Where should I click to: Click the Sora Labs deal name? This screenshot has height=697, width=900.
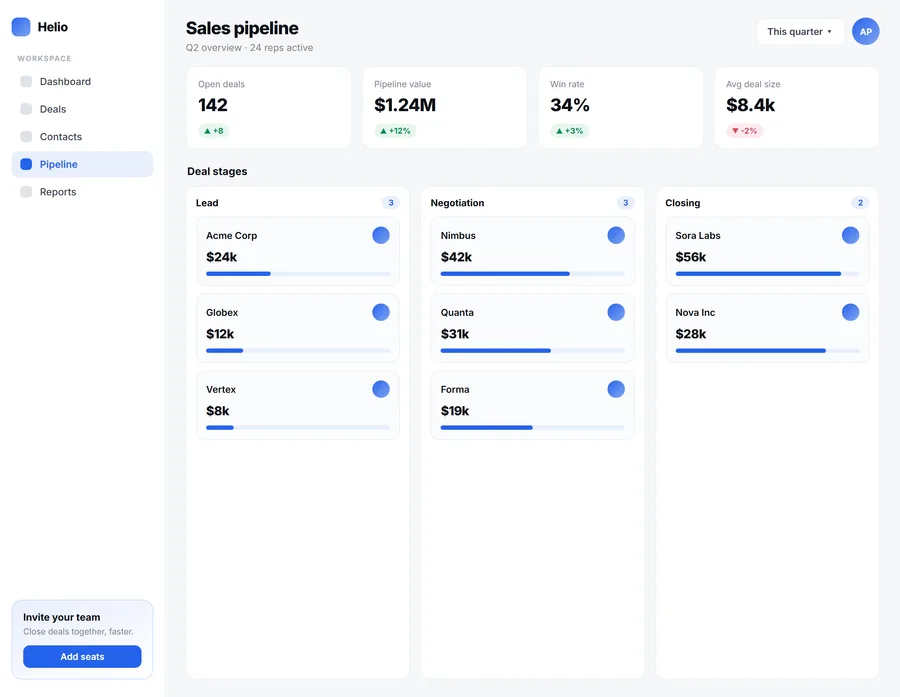coord(698,235)
